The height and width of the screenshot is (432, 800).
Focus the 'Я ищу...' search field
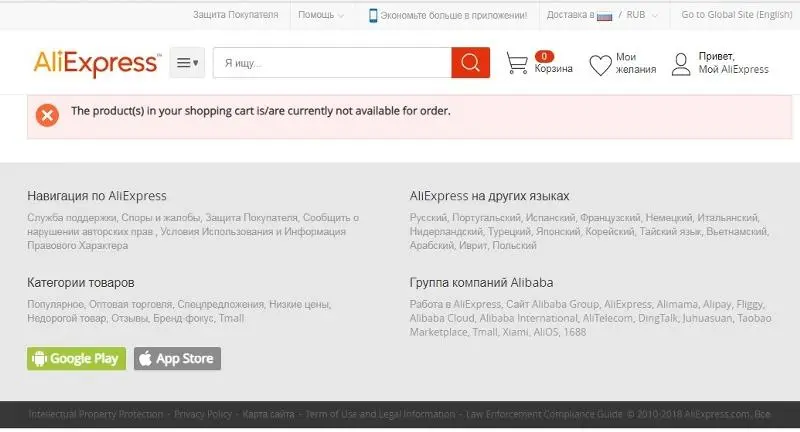click(x=332, y=63)
